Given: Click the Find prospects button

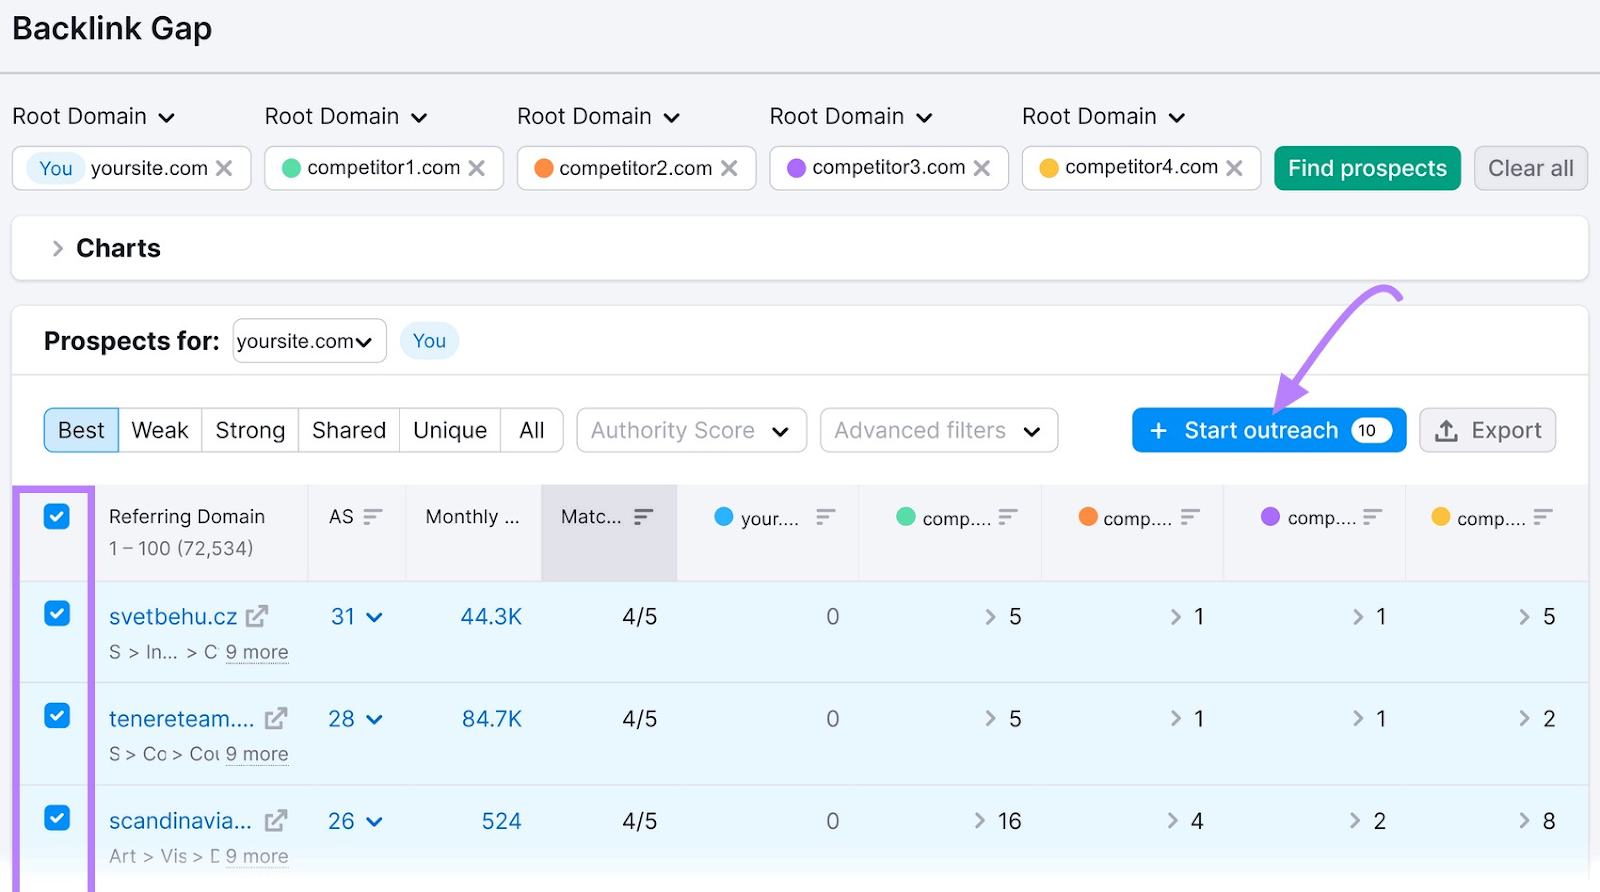Looking at the screenshot, I should pos(1366,168).
